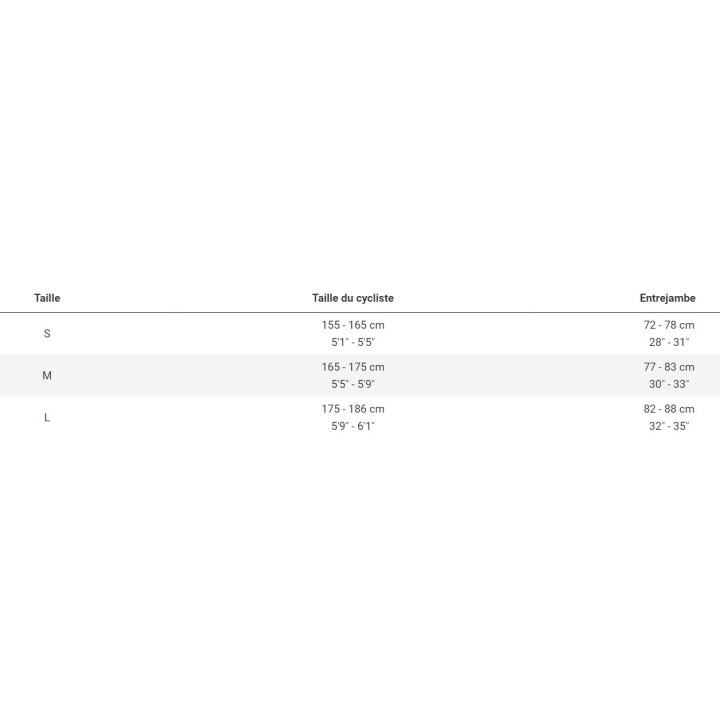Click the 175 - 186 cm value
Image resolution: width=720 pixels, height=720 pixels.
point(353,409)
